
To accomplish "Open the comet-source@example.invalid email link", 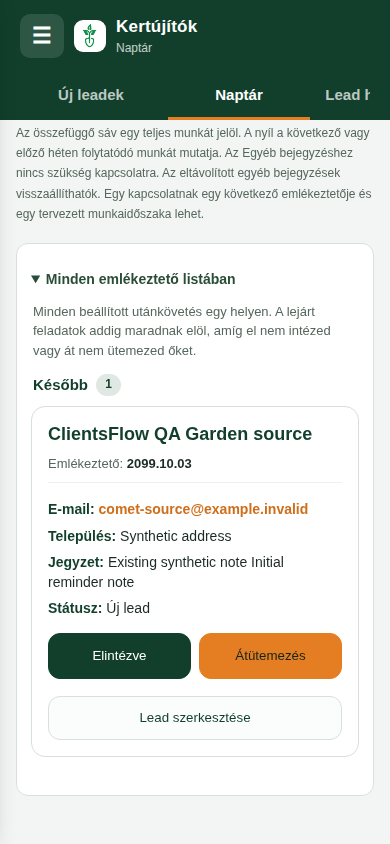I will (x=203, y=509).
